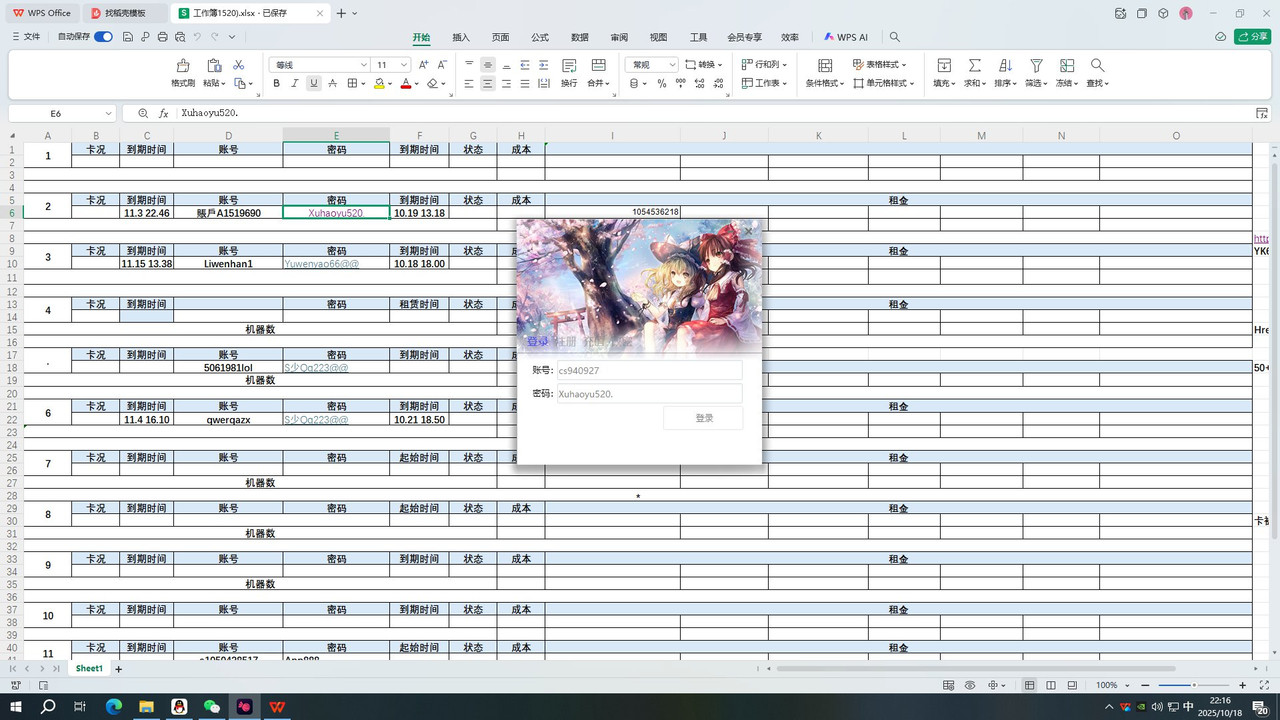Click the Format Painter (格式刷) icon
The height and width of the screenshot is (720, 1280).
coord(183,66)
